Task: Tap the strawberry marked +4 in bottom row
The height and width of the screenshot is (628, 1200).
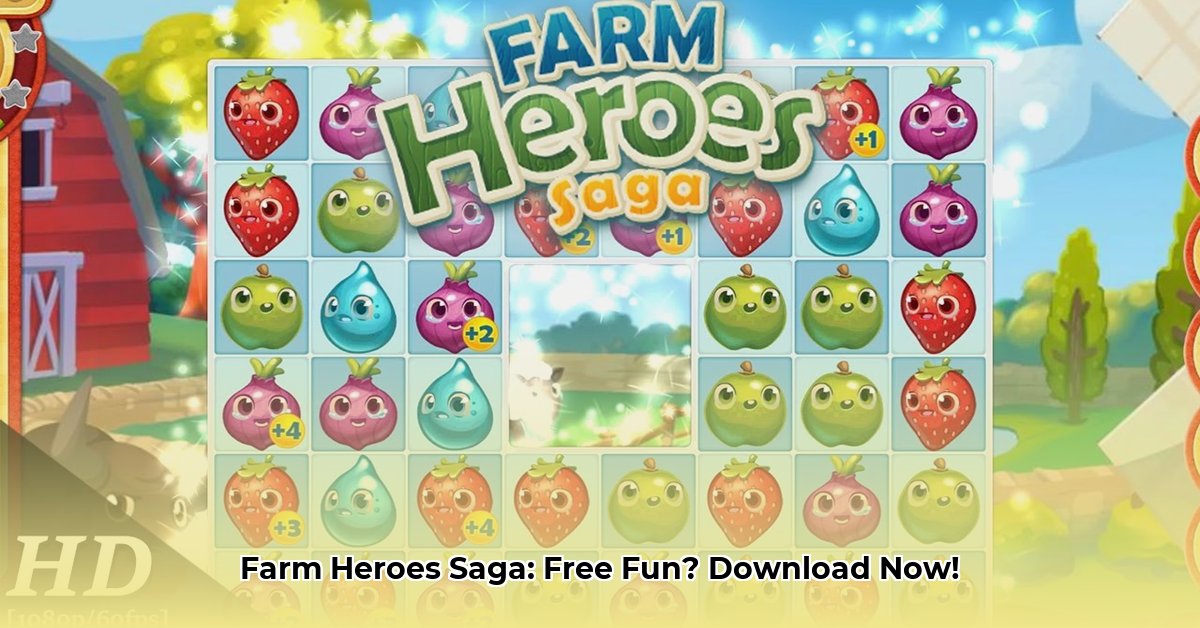Action: point(456,500)
